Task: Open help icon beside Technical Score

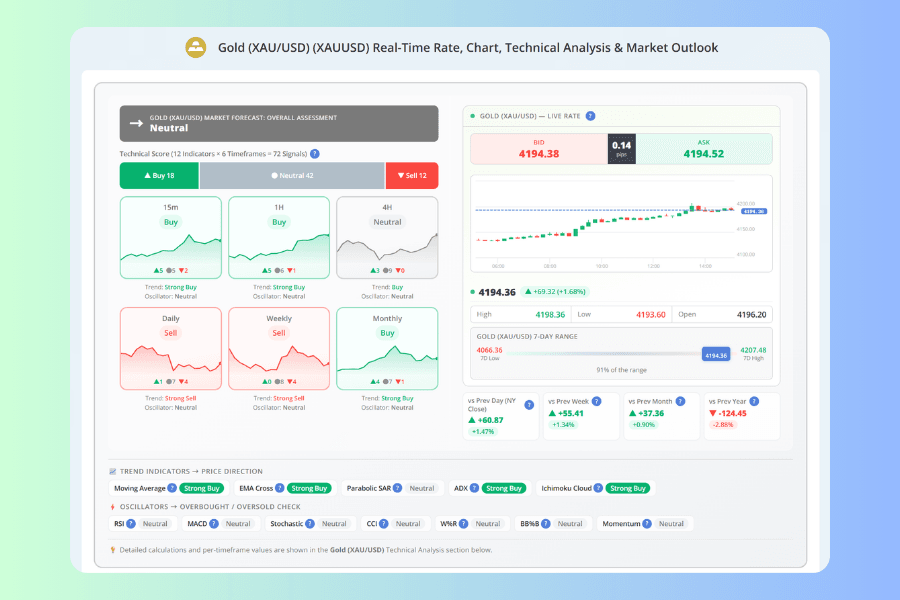Action: click(x=315, y=154)
